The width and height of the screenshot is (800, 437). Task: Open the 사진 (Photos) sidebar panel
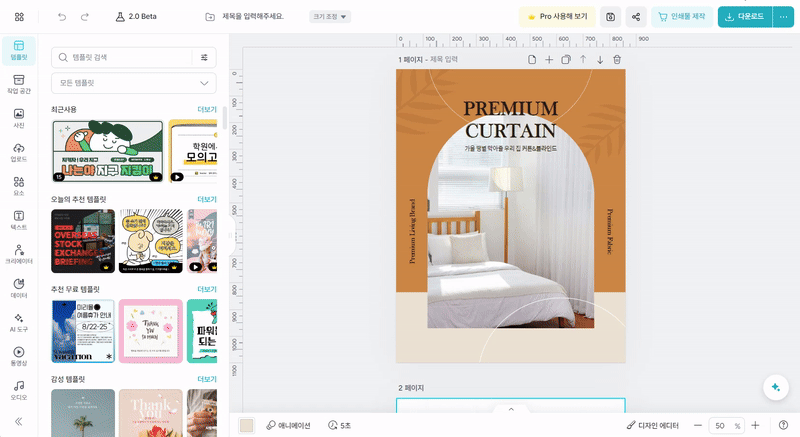[19, 119]
